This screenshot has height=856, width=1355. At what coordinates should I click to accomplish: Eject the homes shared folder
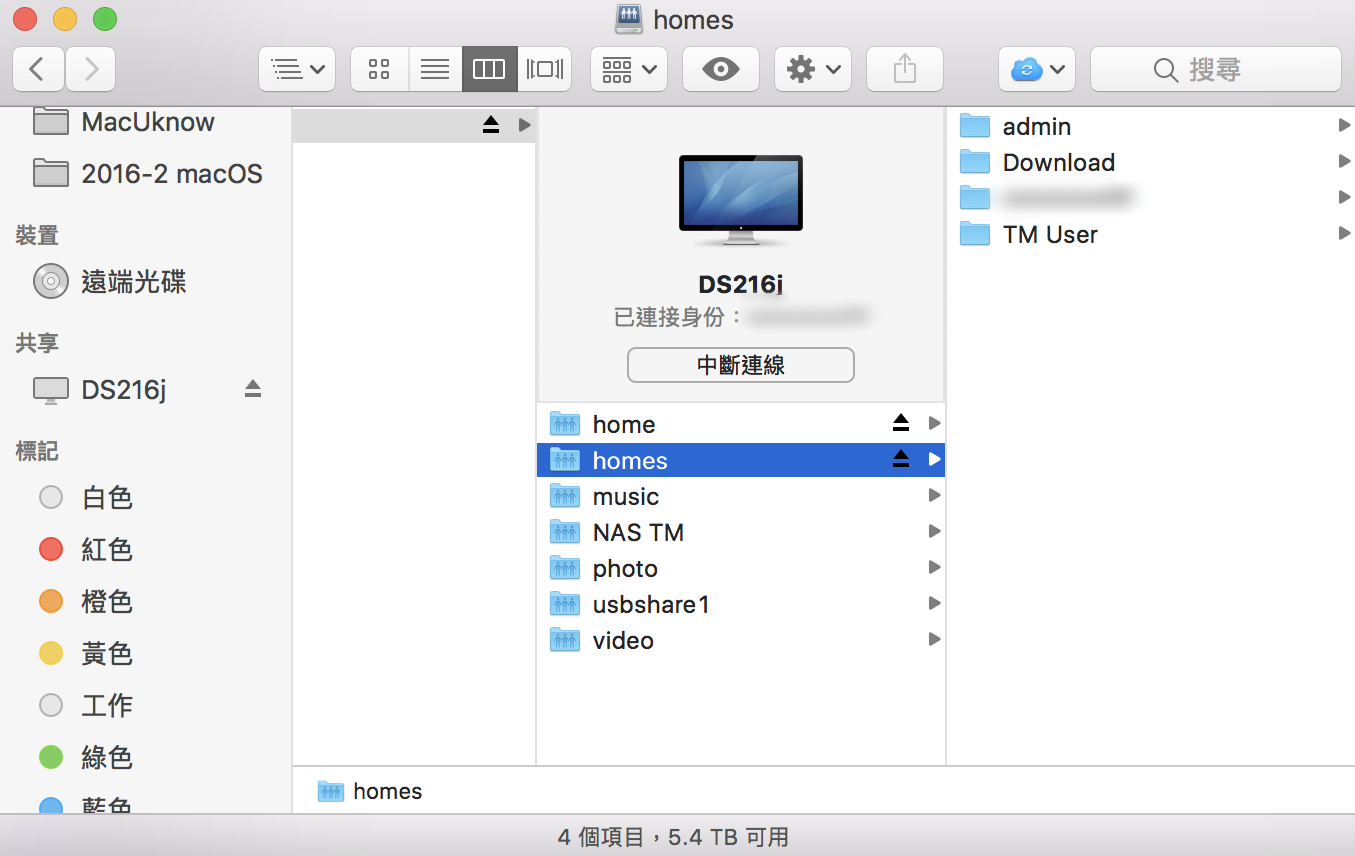click(901, 459)
